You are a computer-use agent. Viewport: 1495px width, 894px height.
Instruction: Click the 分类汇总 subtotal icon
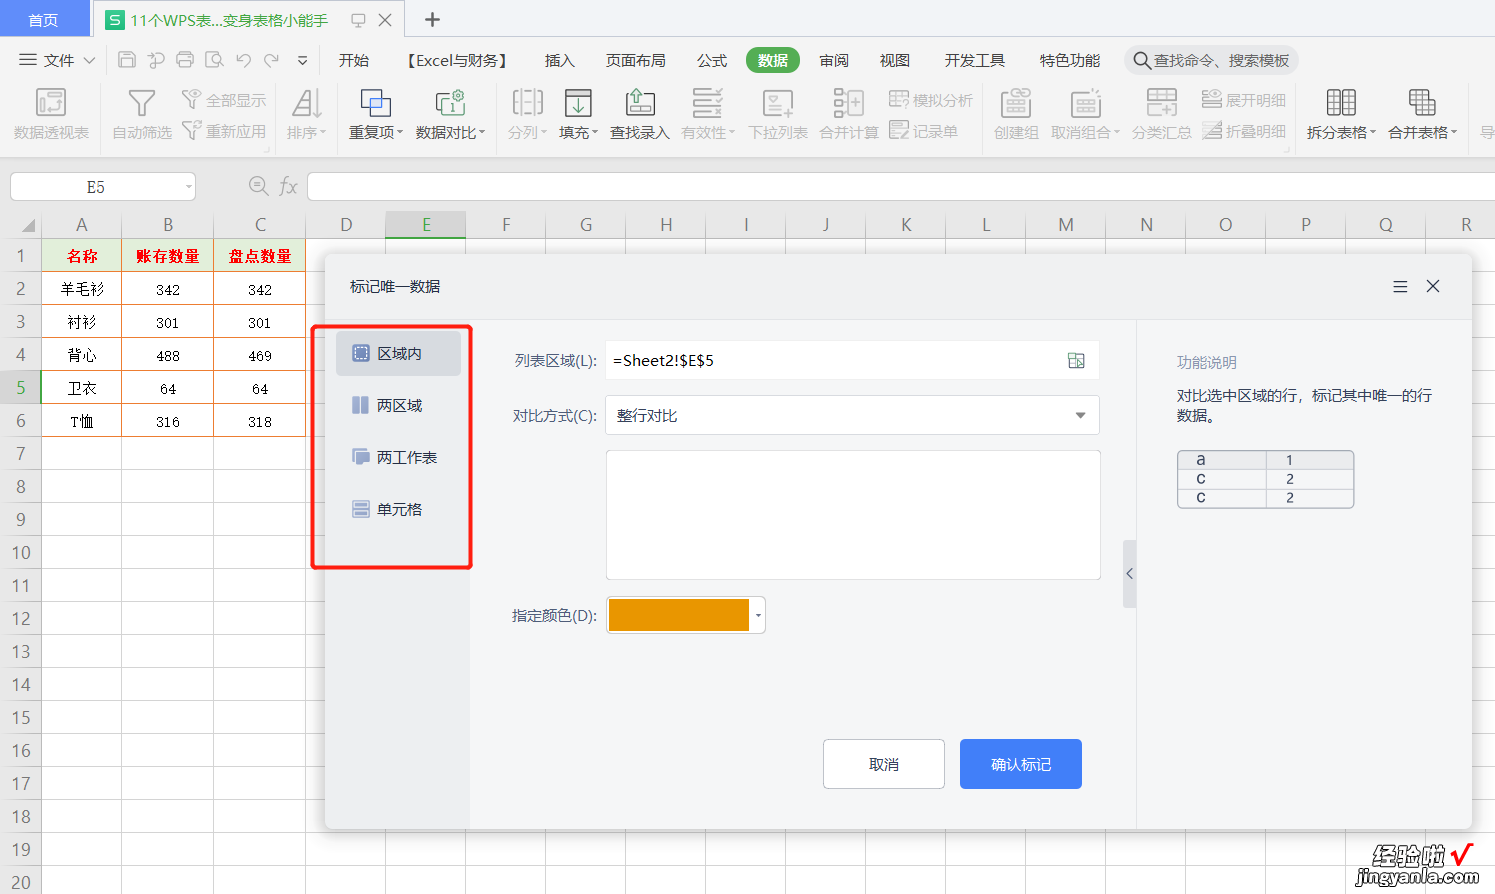[1161, 103]
